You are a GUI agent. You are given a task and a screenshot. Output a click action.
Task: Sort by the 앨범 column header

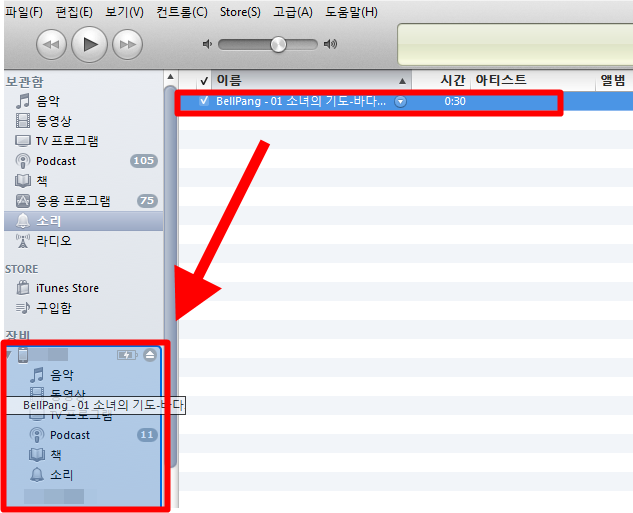(x=614, y=80)
